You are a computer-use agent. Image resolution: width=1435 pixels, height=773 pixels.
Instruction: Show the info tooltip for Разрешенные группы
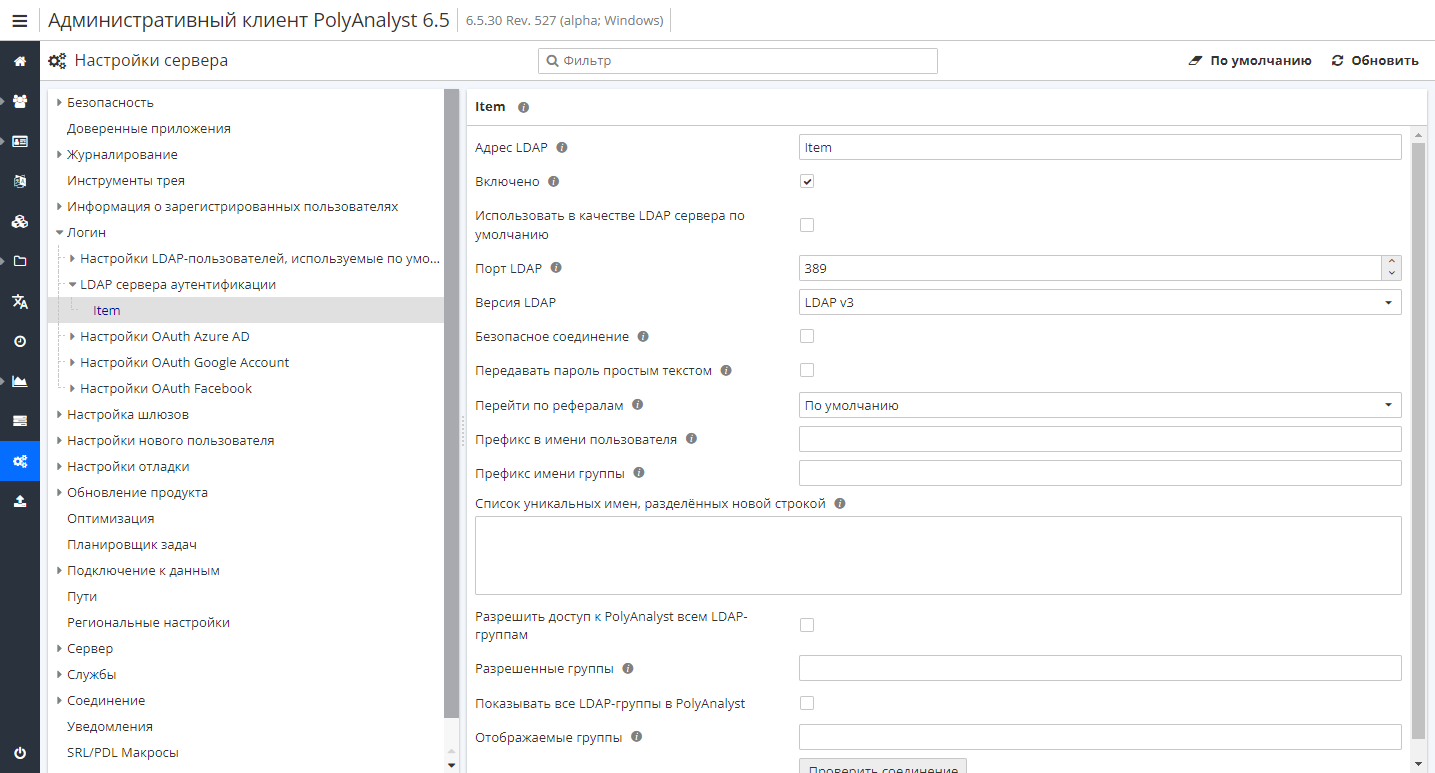point(627,669)
